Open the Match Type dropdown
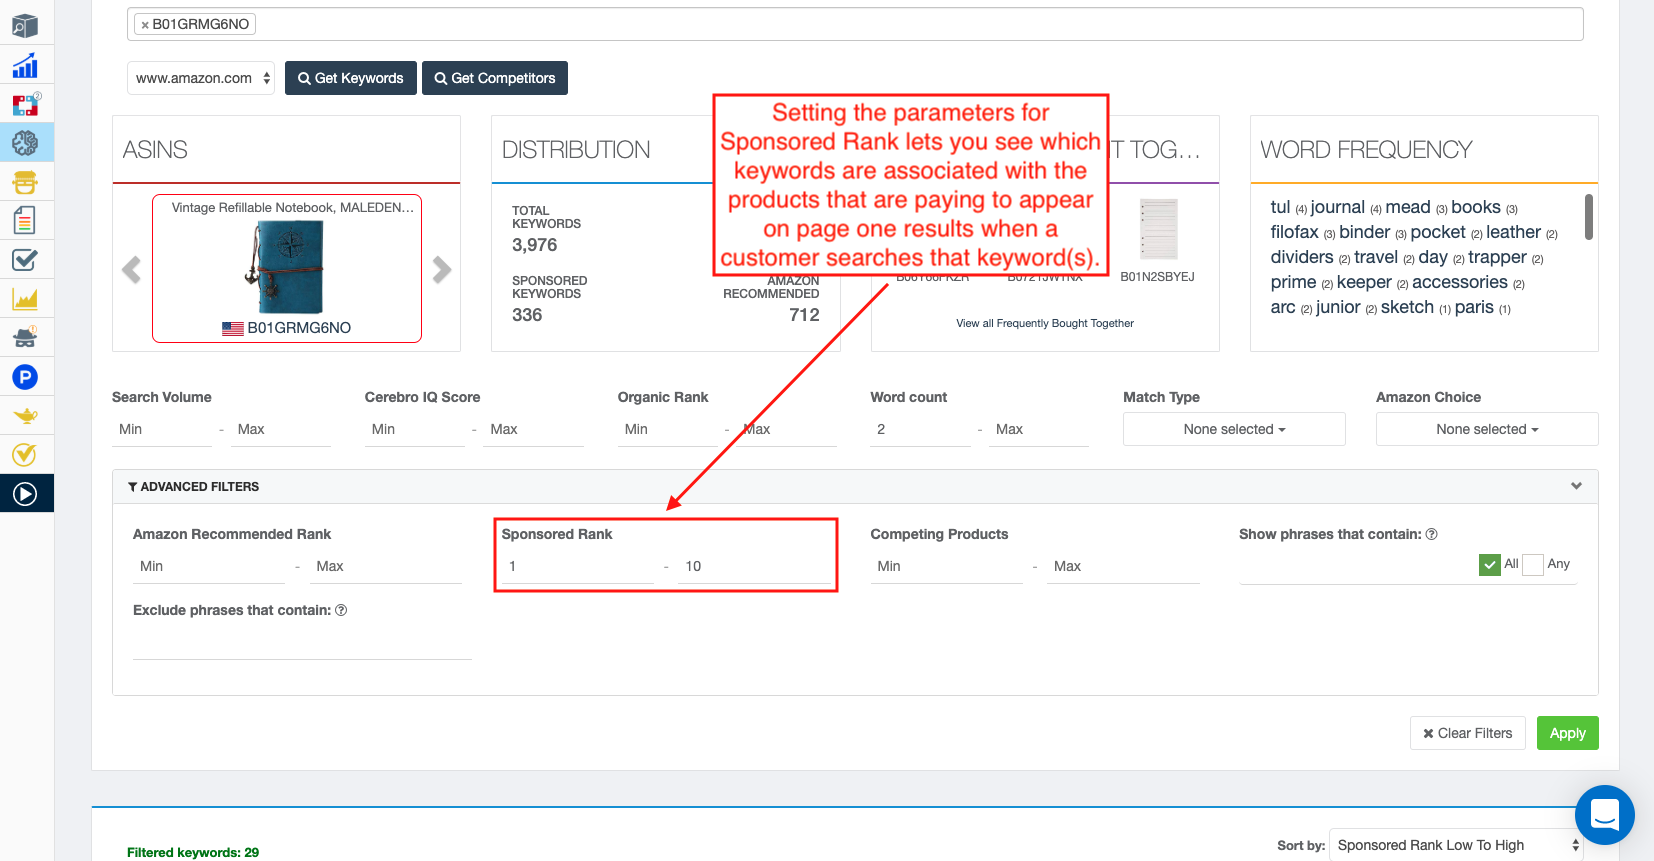The height and width of the screenshot is (861, 1654). click(x=1233, y=429)
